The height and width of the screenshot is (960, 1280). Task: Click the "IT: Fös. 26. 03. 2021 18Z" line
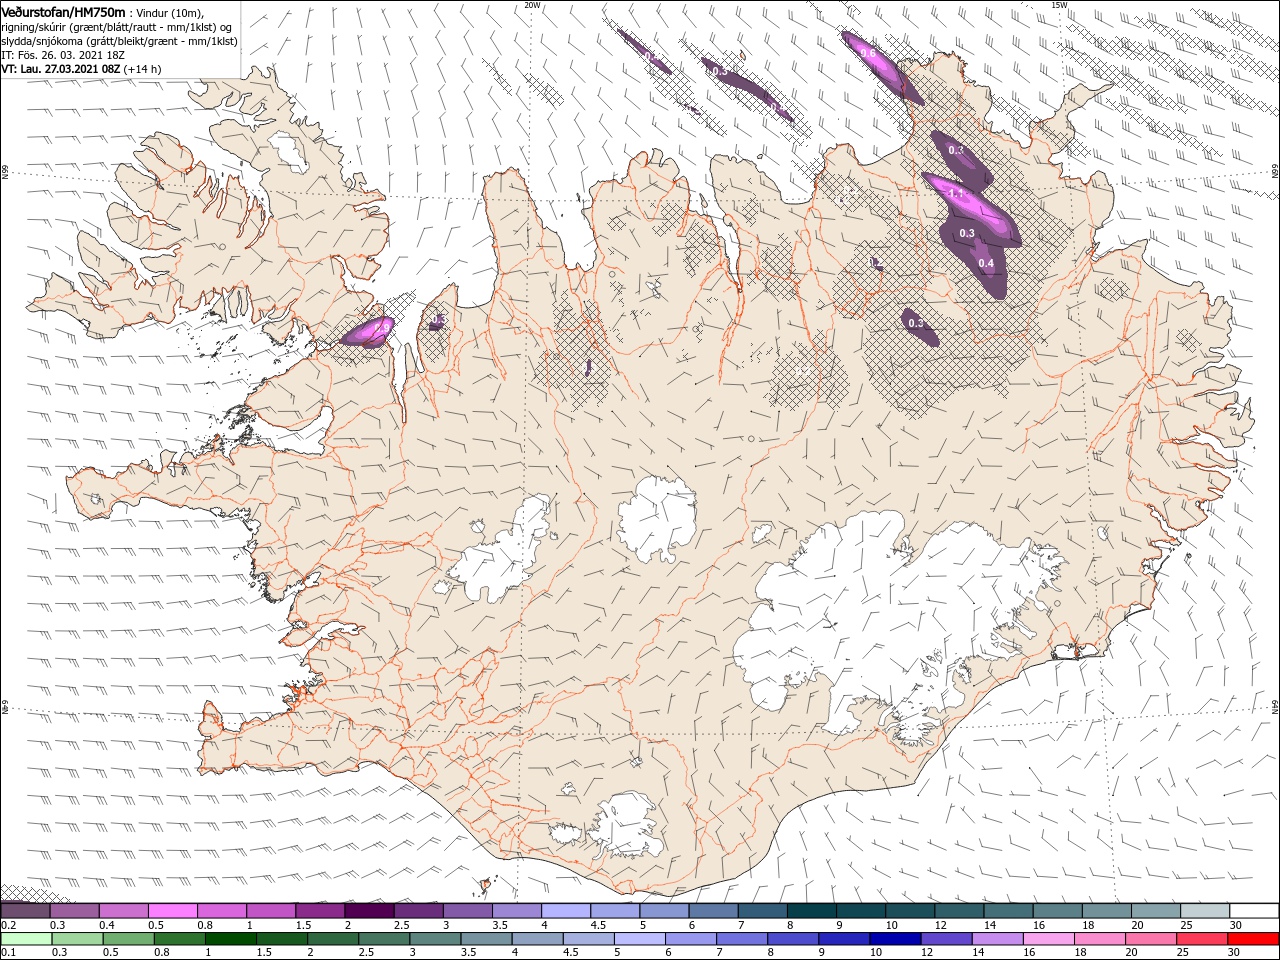65,55
